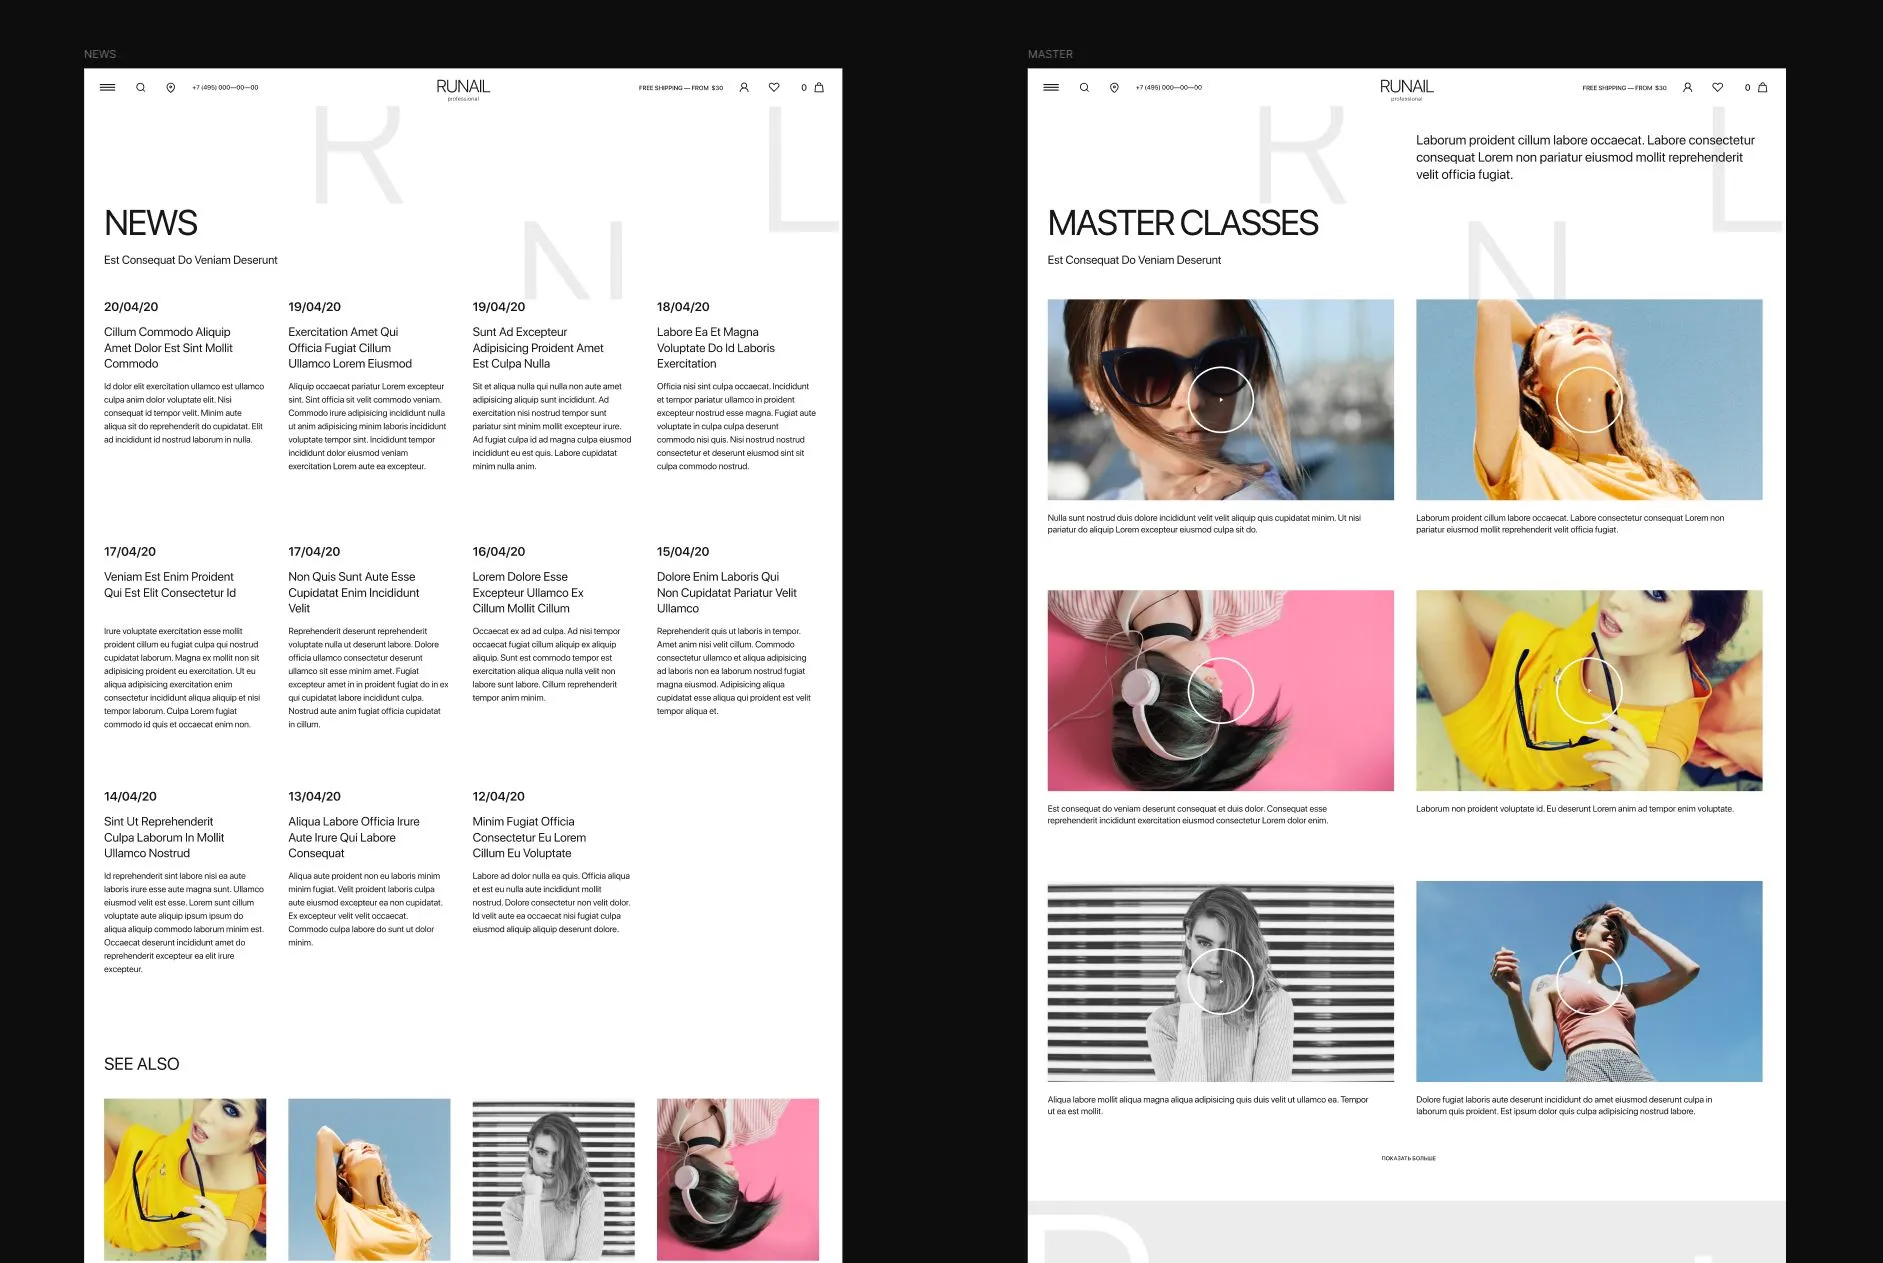Click search icon in Master page header

[1084, 88]
